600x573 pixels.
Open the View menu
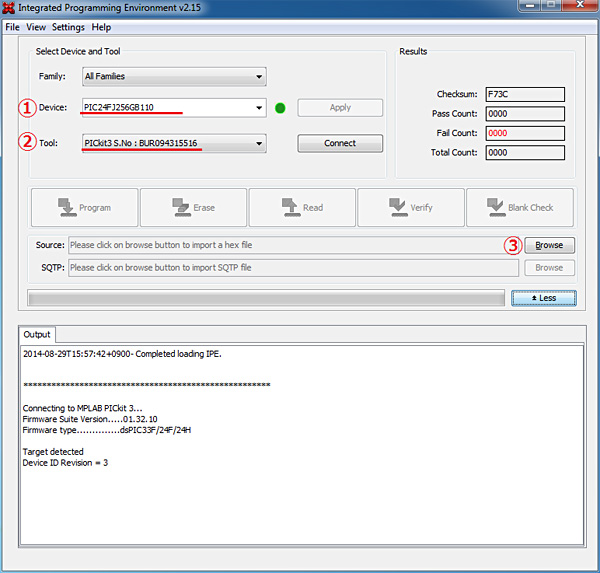36,27
